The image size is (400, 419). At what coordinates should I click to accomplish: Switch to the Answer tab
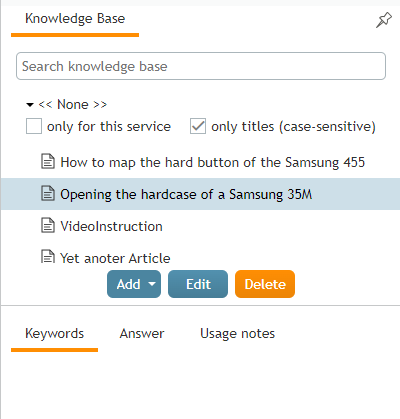coord(142,333)
